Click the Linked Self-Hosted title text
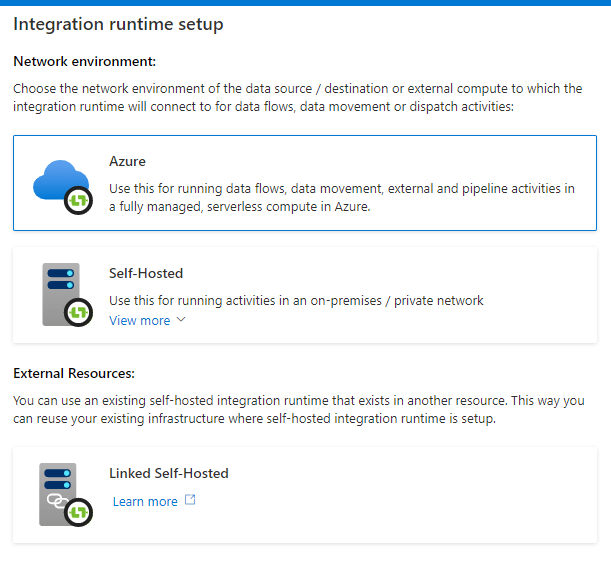 point(169,473)
